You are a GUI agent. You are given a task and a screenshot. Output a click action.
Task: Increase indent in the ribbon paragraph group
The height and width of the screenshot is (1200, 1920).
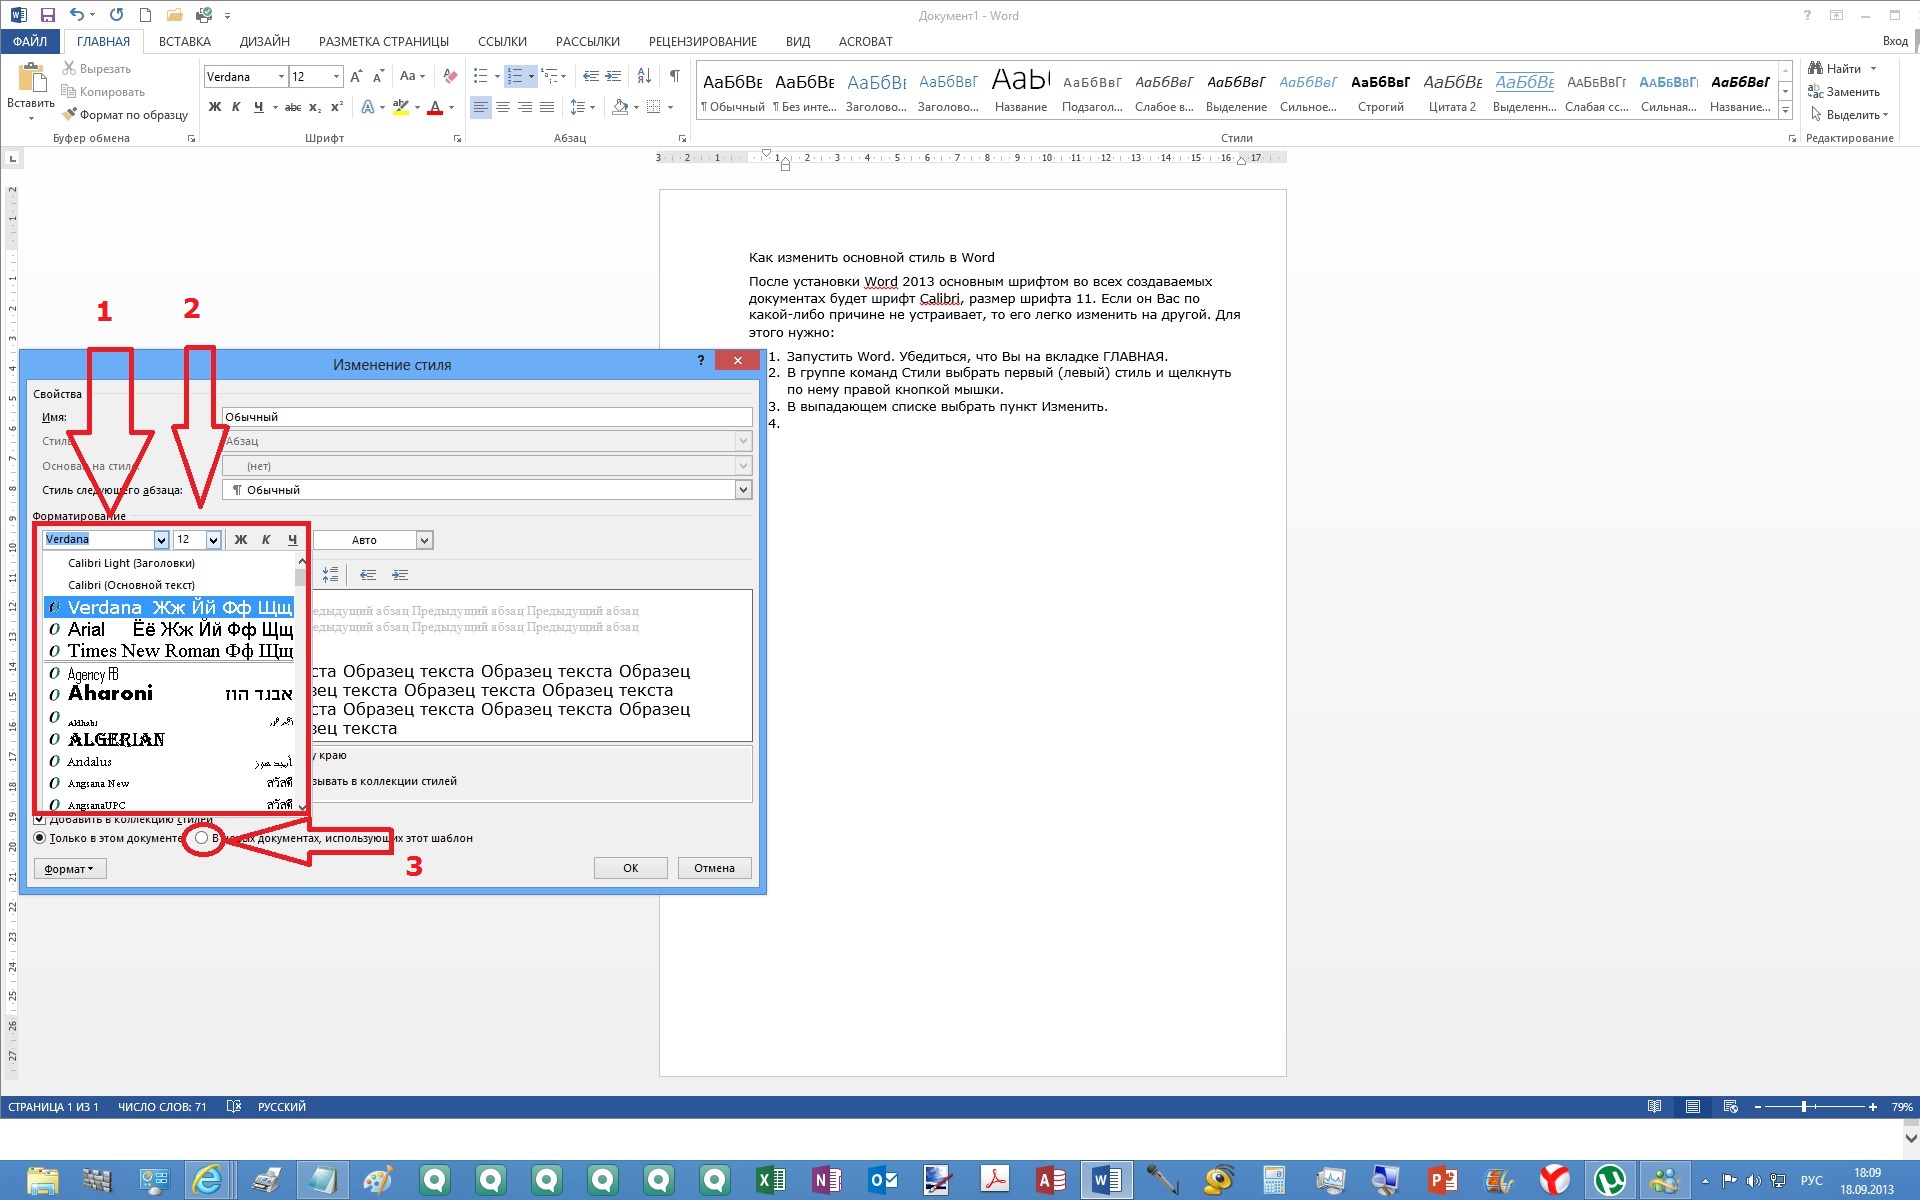[613, 76]
